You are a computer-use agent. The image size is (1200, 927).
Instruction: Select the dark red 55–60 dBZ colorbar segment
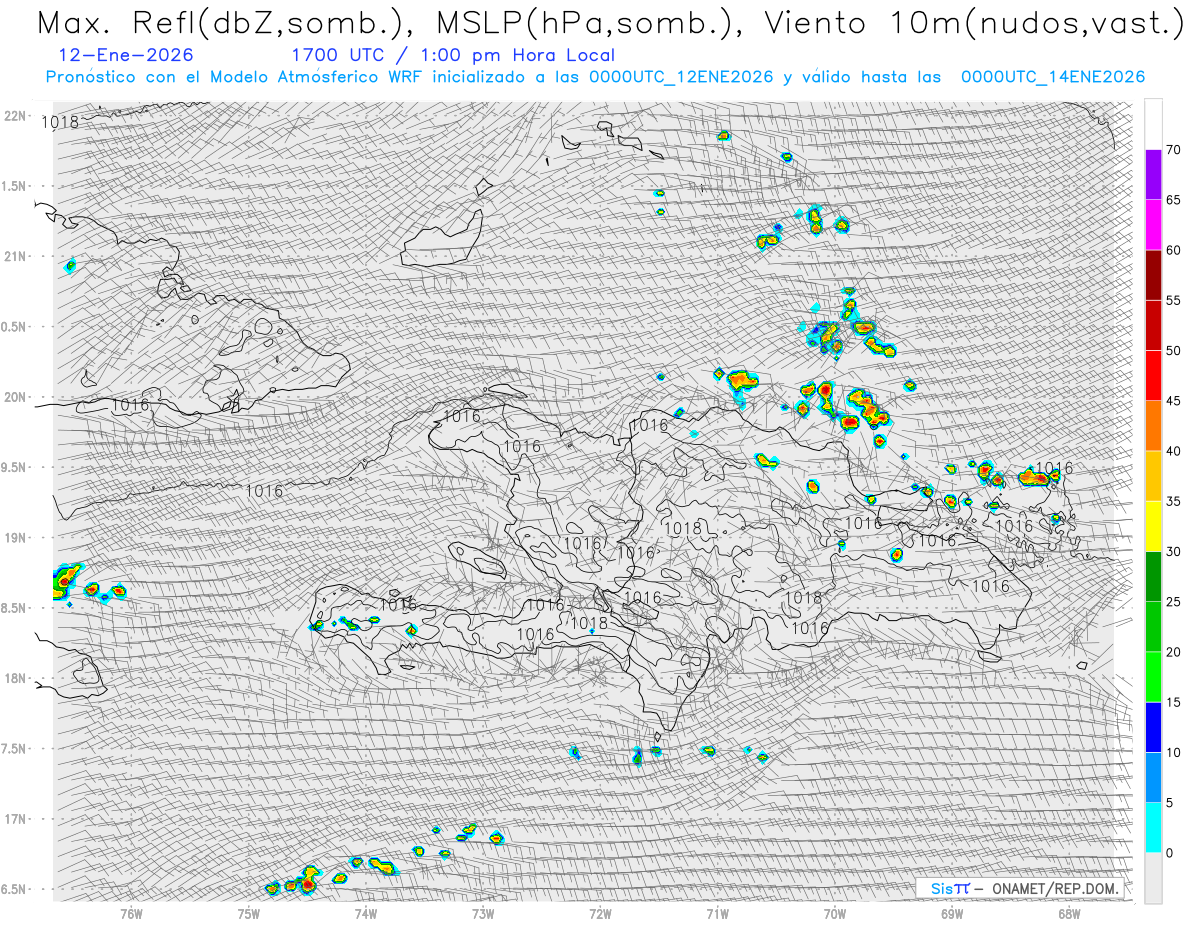(x=1153, y=275)
